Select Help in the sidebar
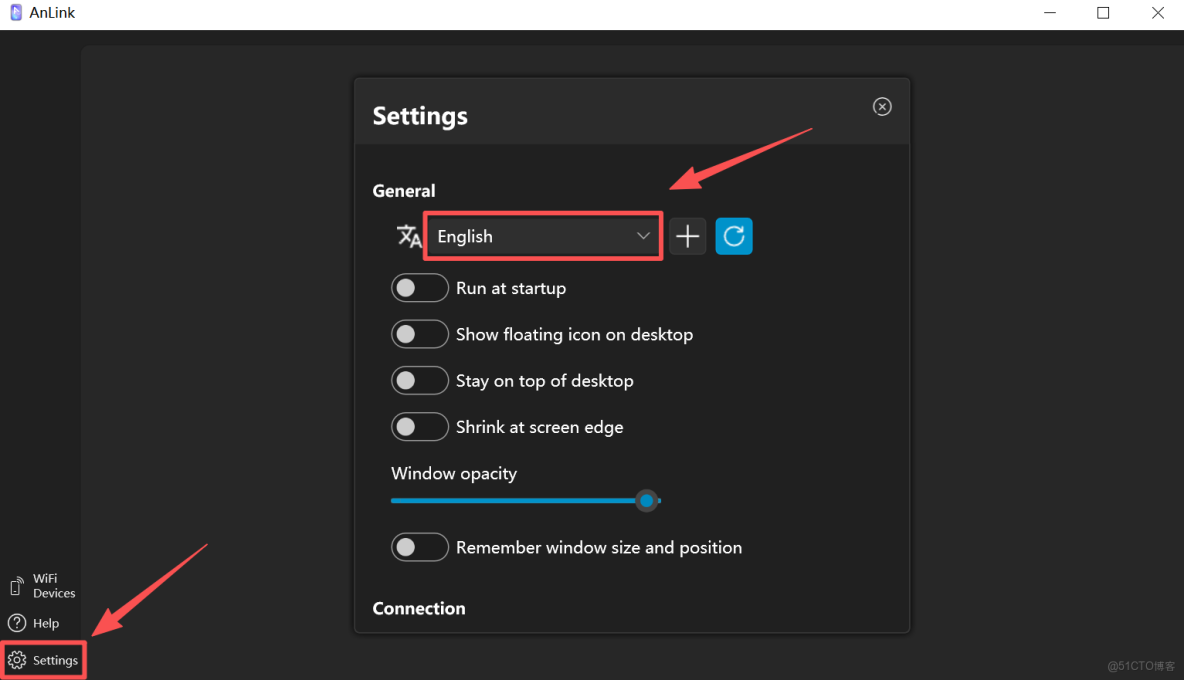This screenshot has width=1184, height=680. coord(46,623)
